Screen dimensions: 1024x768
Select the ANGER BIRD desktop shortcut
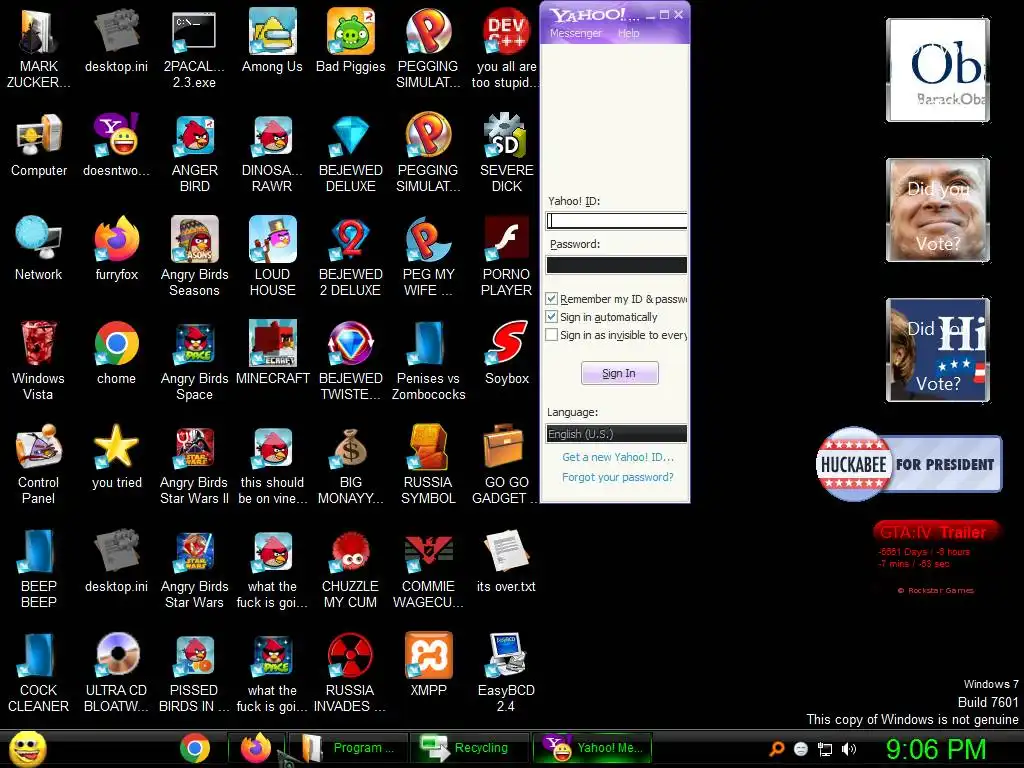click(x=194, y=153)
